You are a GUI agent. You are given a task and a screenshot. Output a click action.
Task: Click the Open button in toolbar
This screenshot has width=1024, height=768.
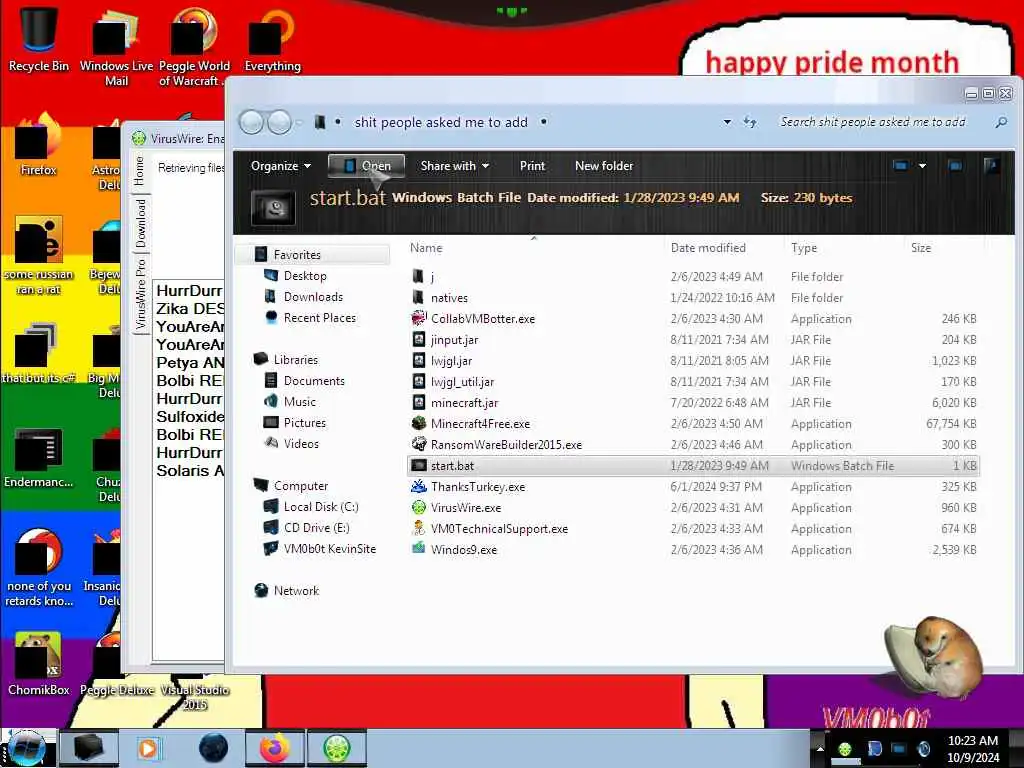pos(366,166)
